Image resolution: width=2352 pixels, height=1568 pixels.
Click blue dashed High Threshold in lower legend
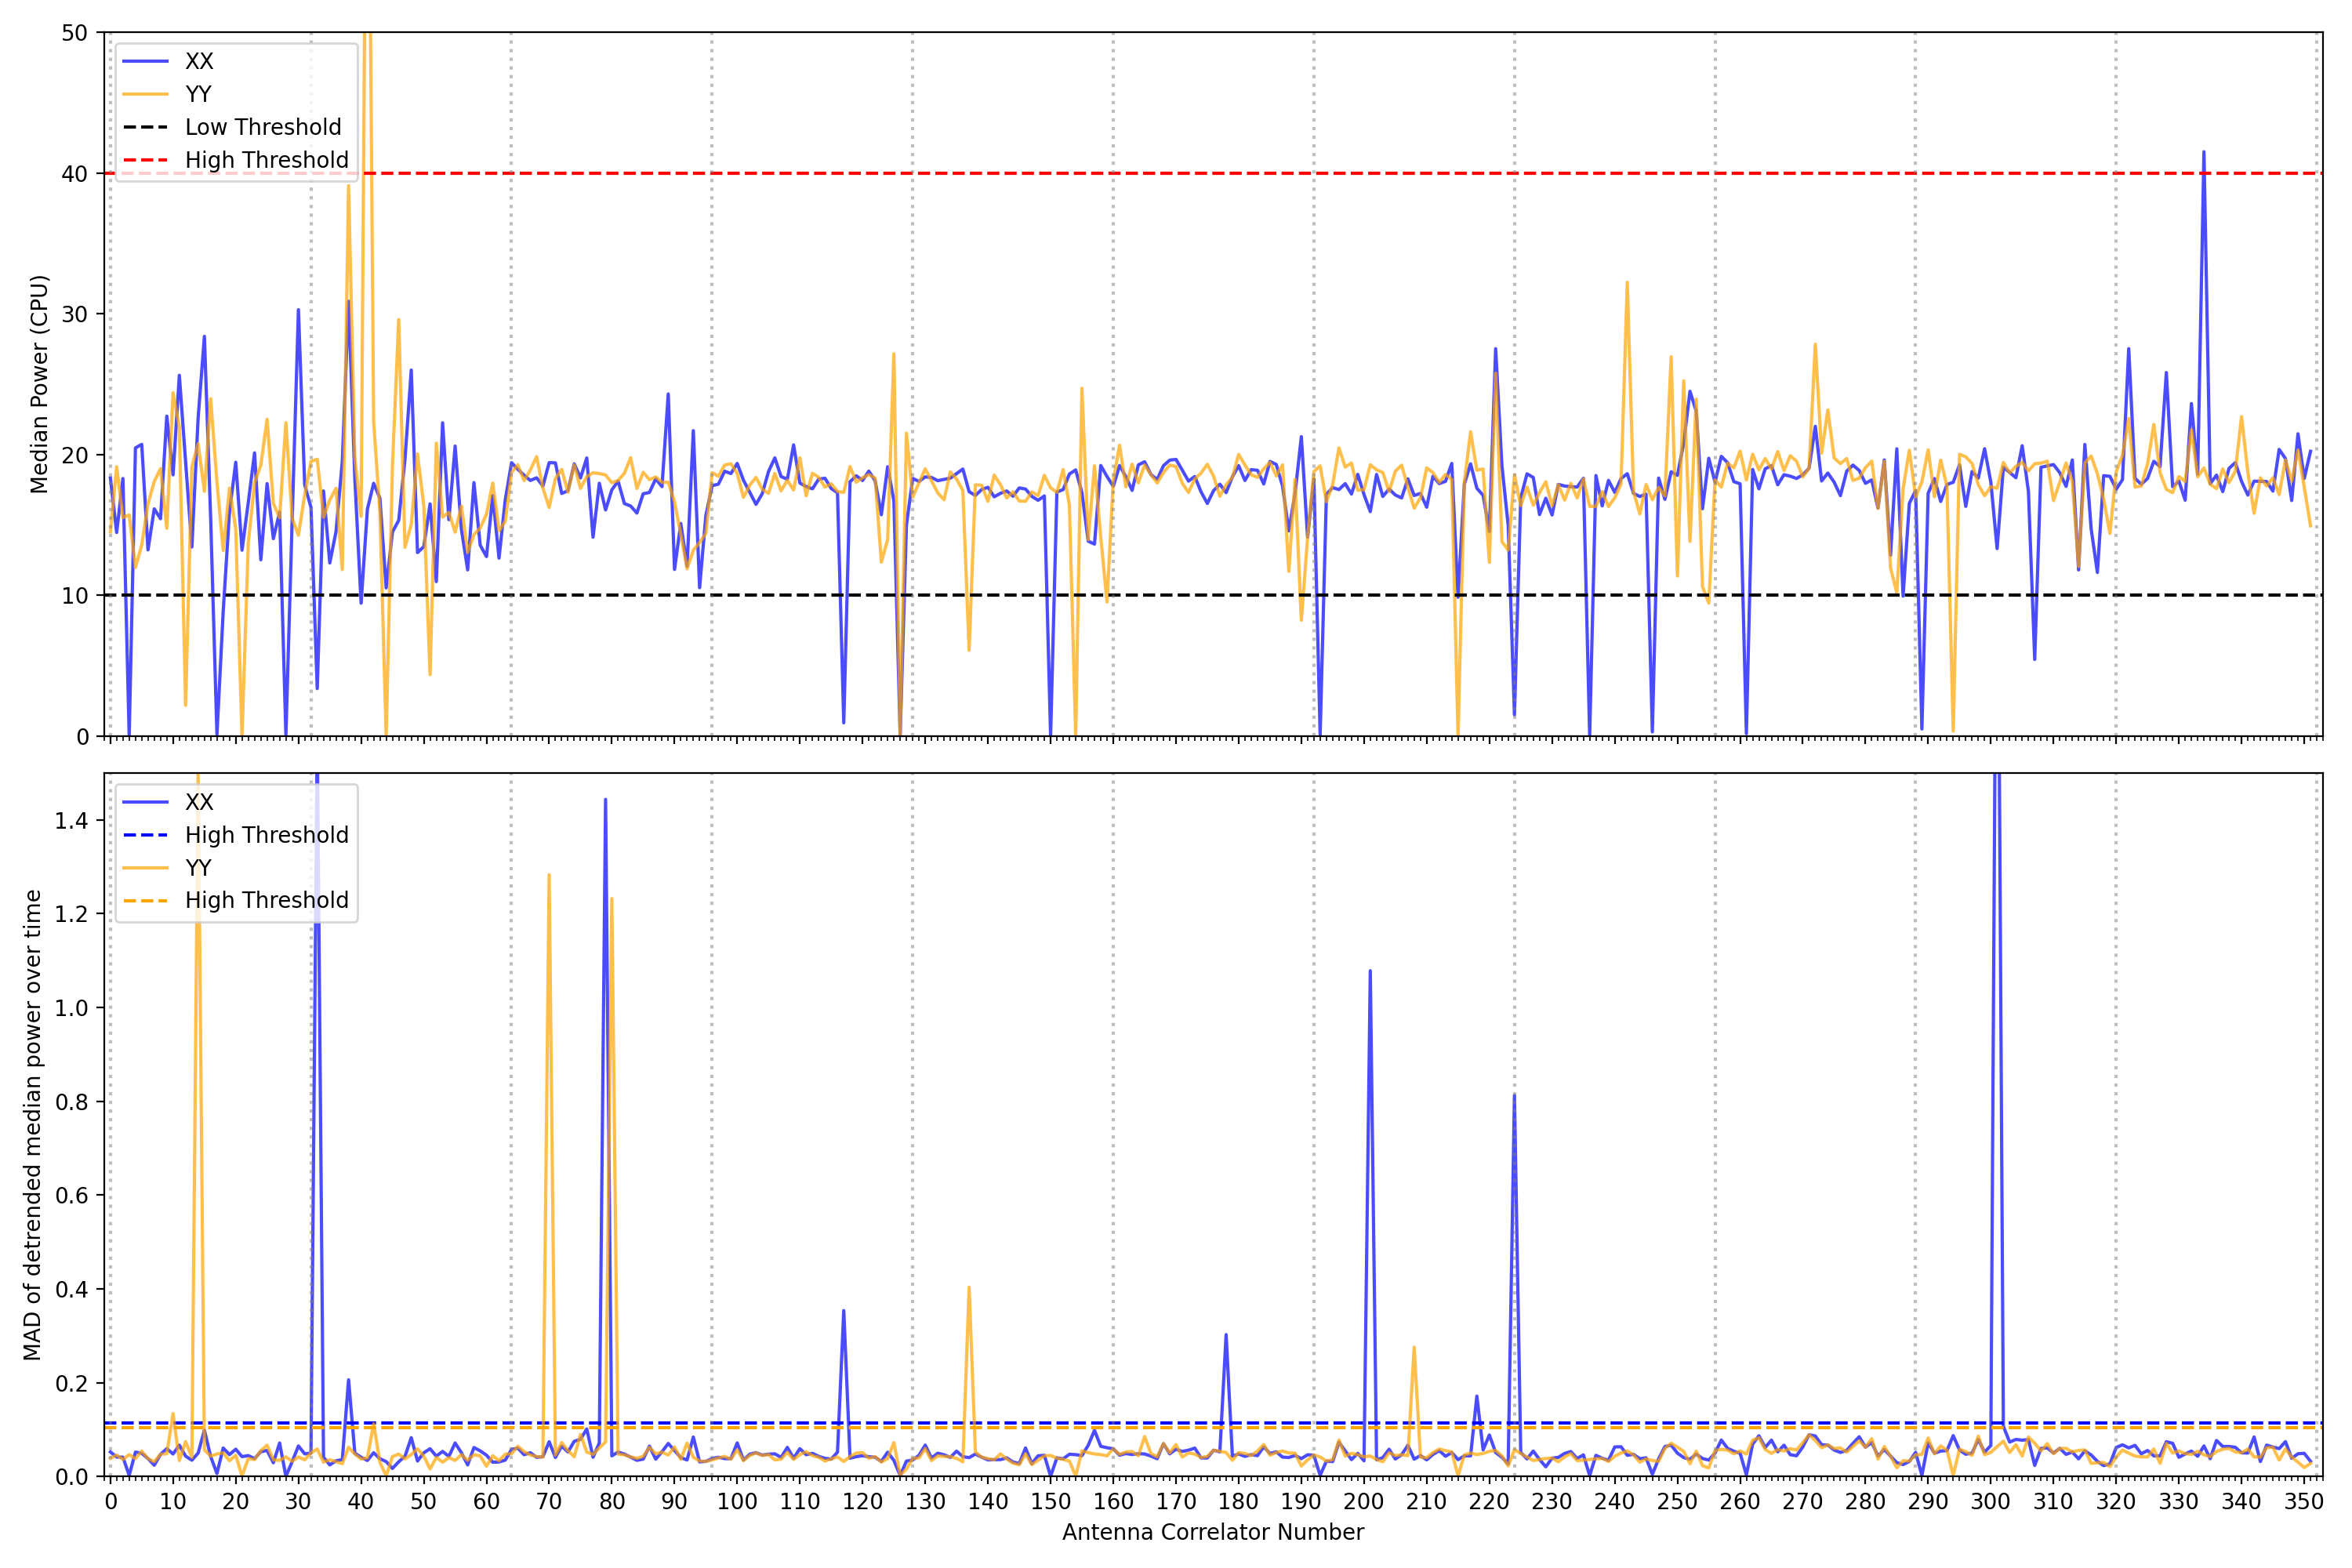click(x=267, y=835)
